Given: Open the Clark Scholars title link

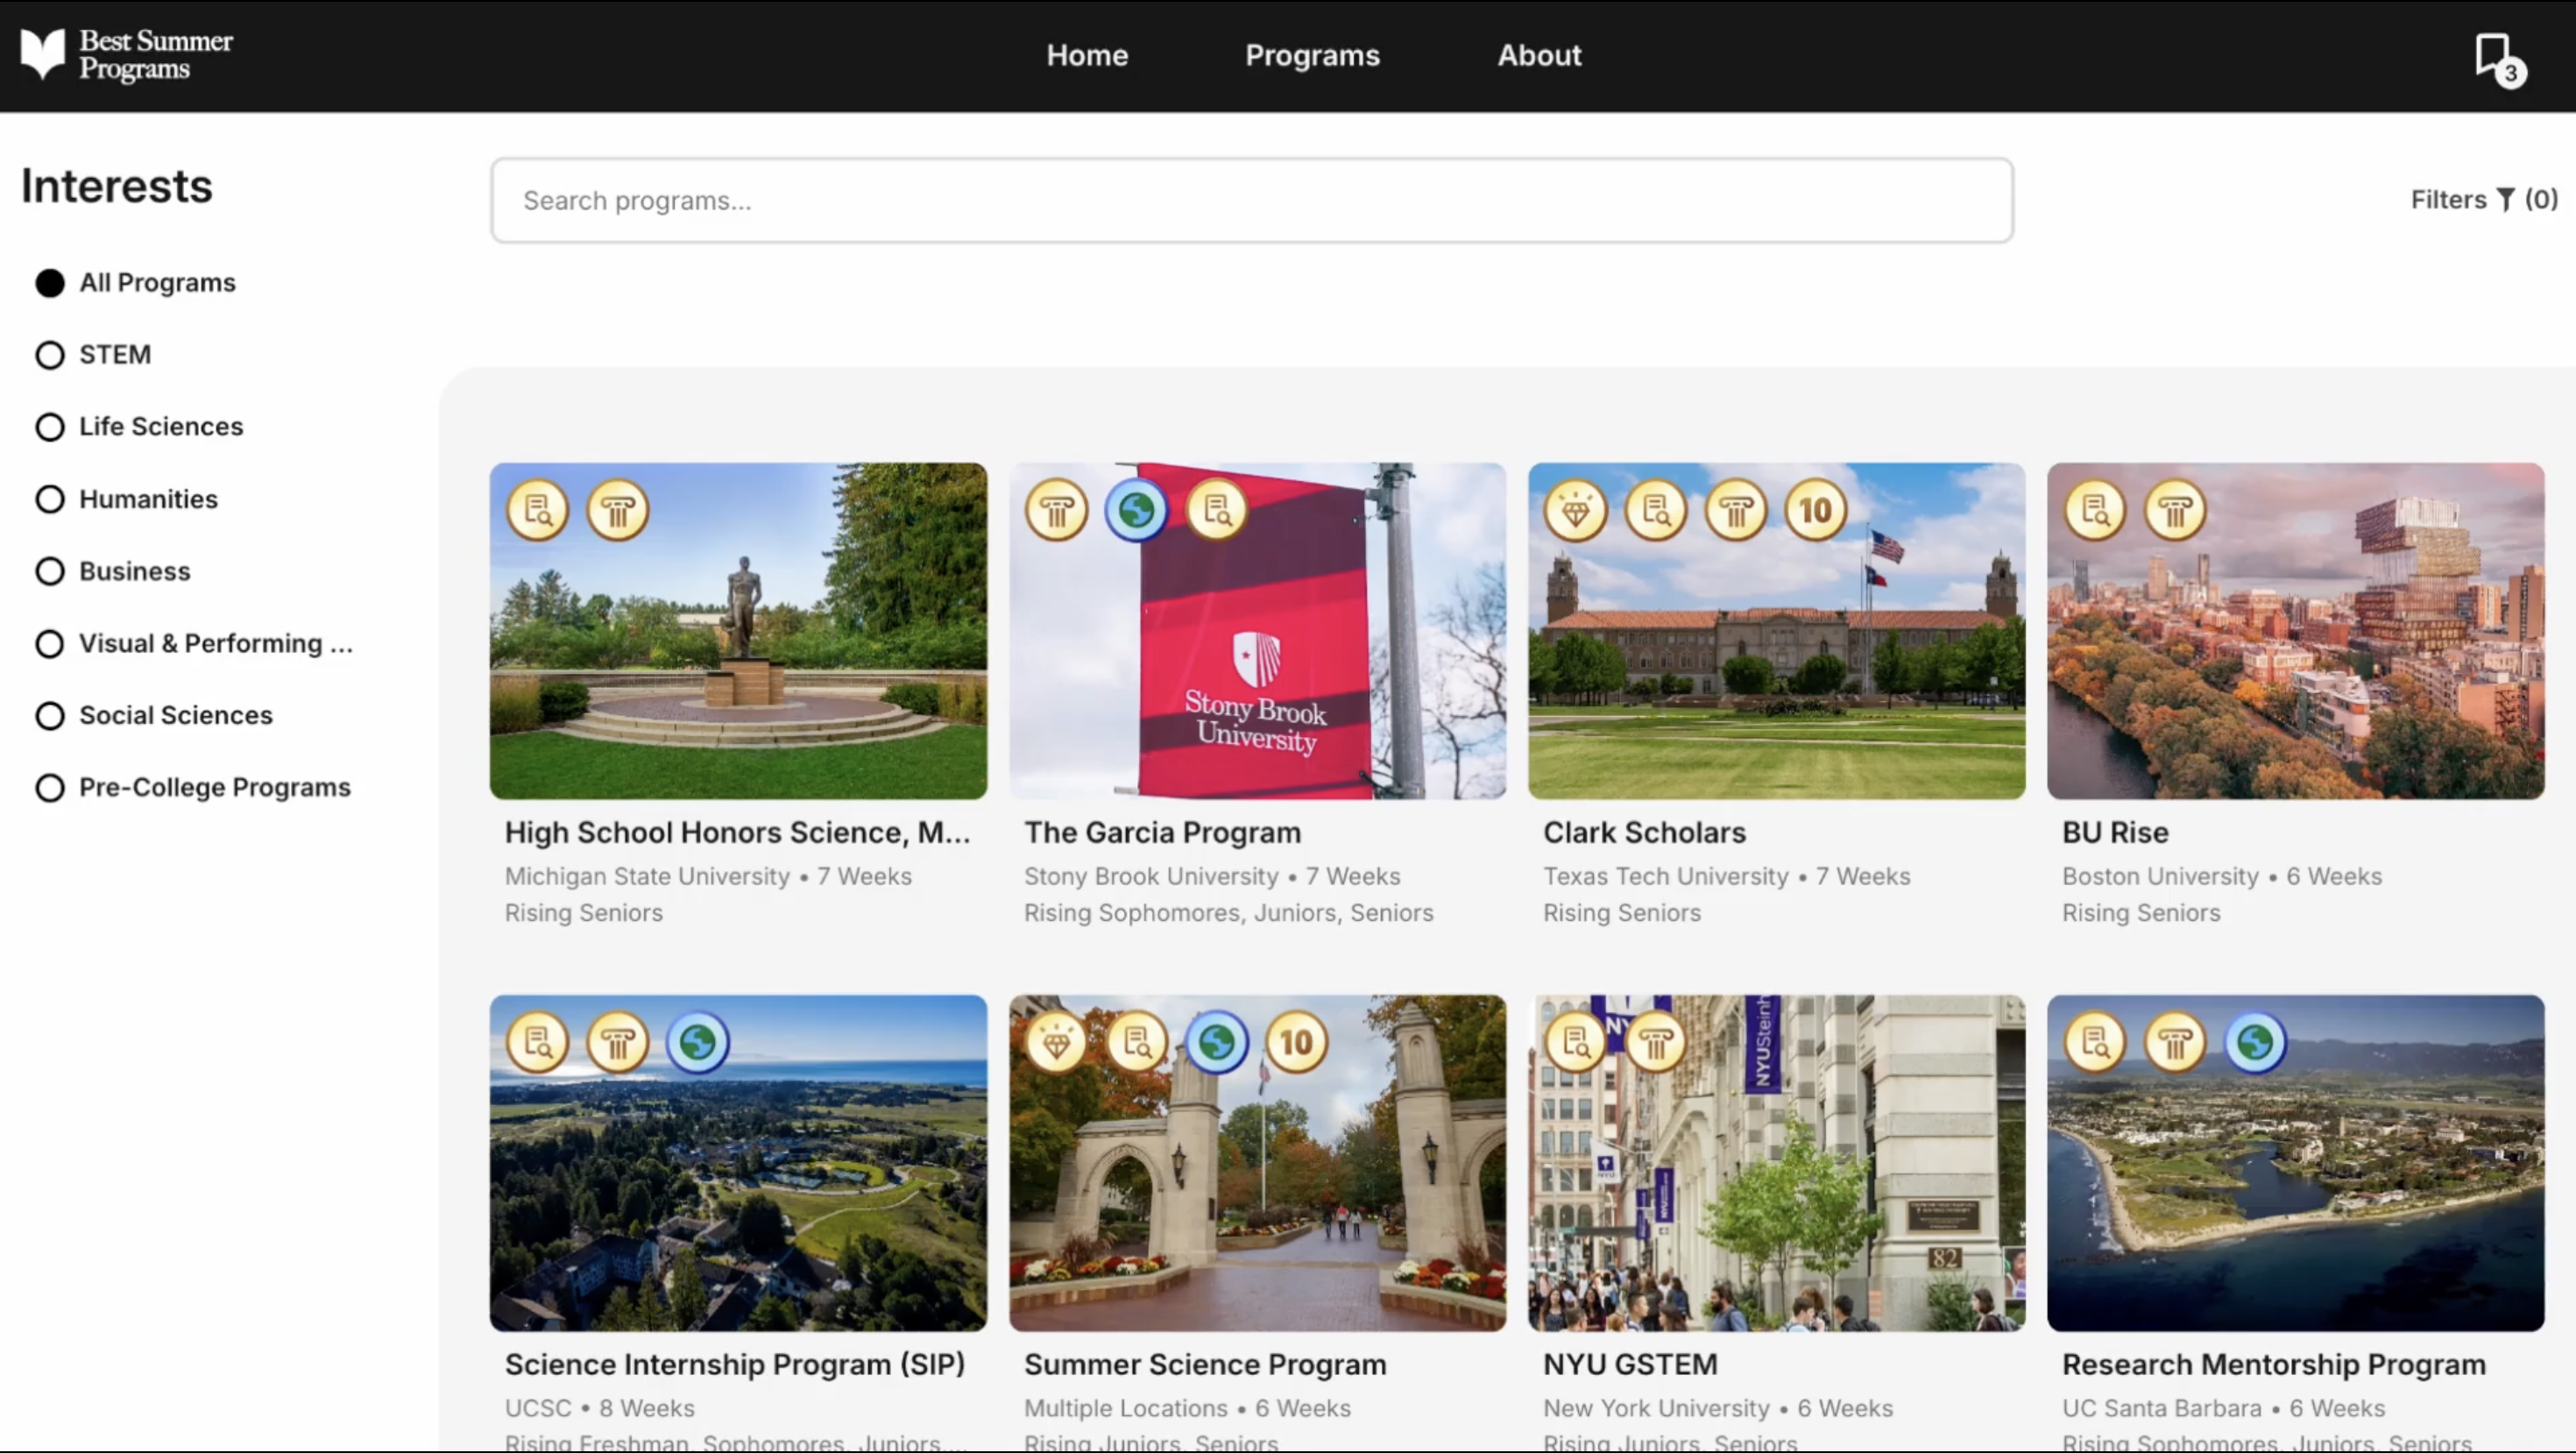Looking at the screenshot, I should pos(1644,832).
